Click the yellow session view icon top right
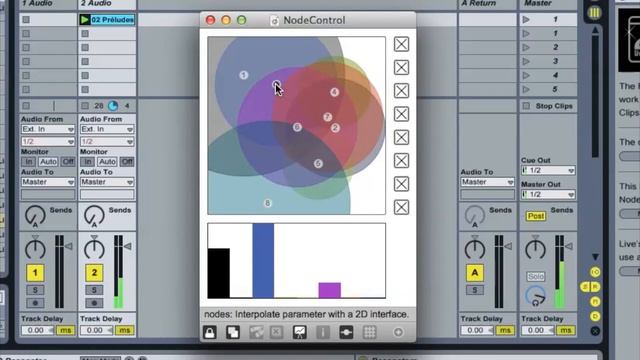 pos(595,13)
